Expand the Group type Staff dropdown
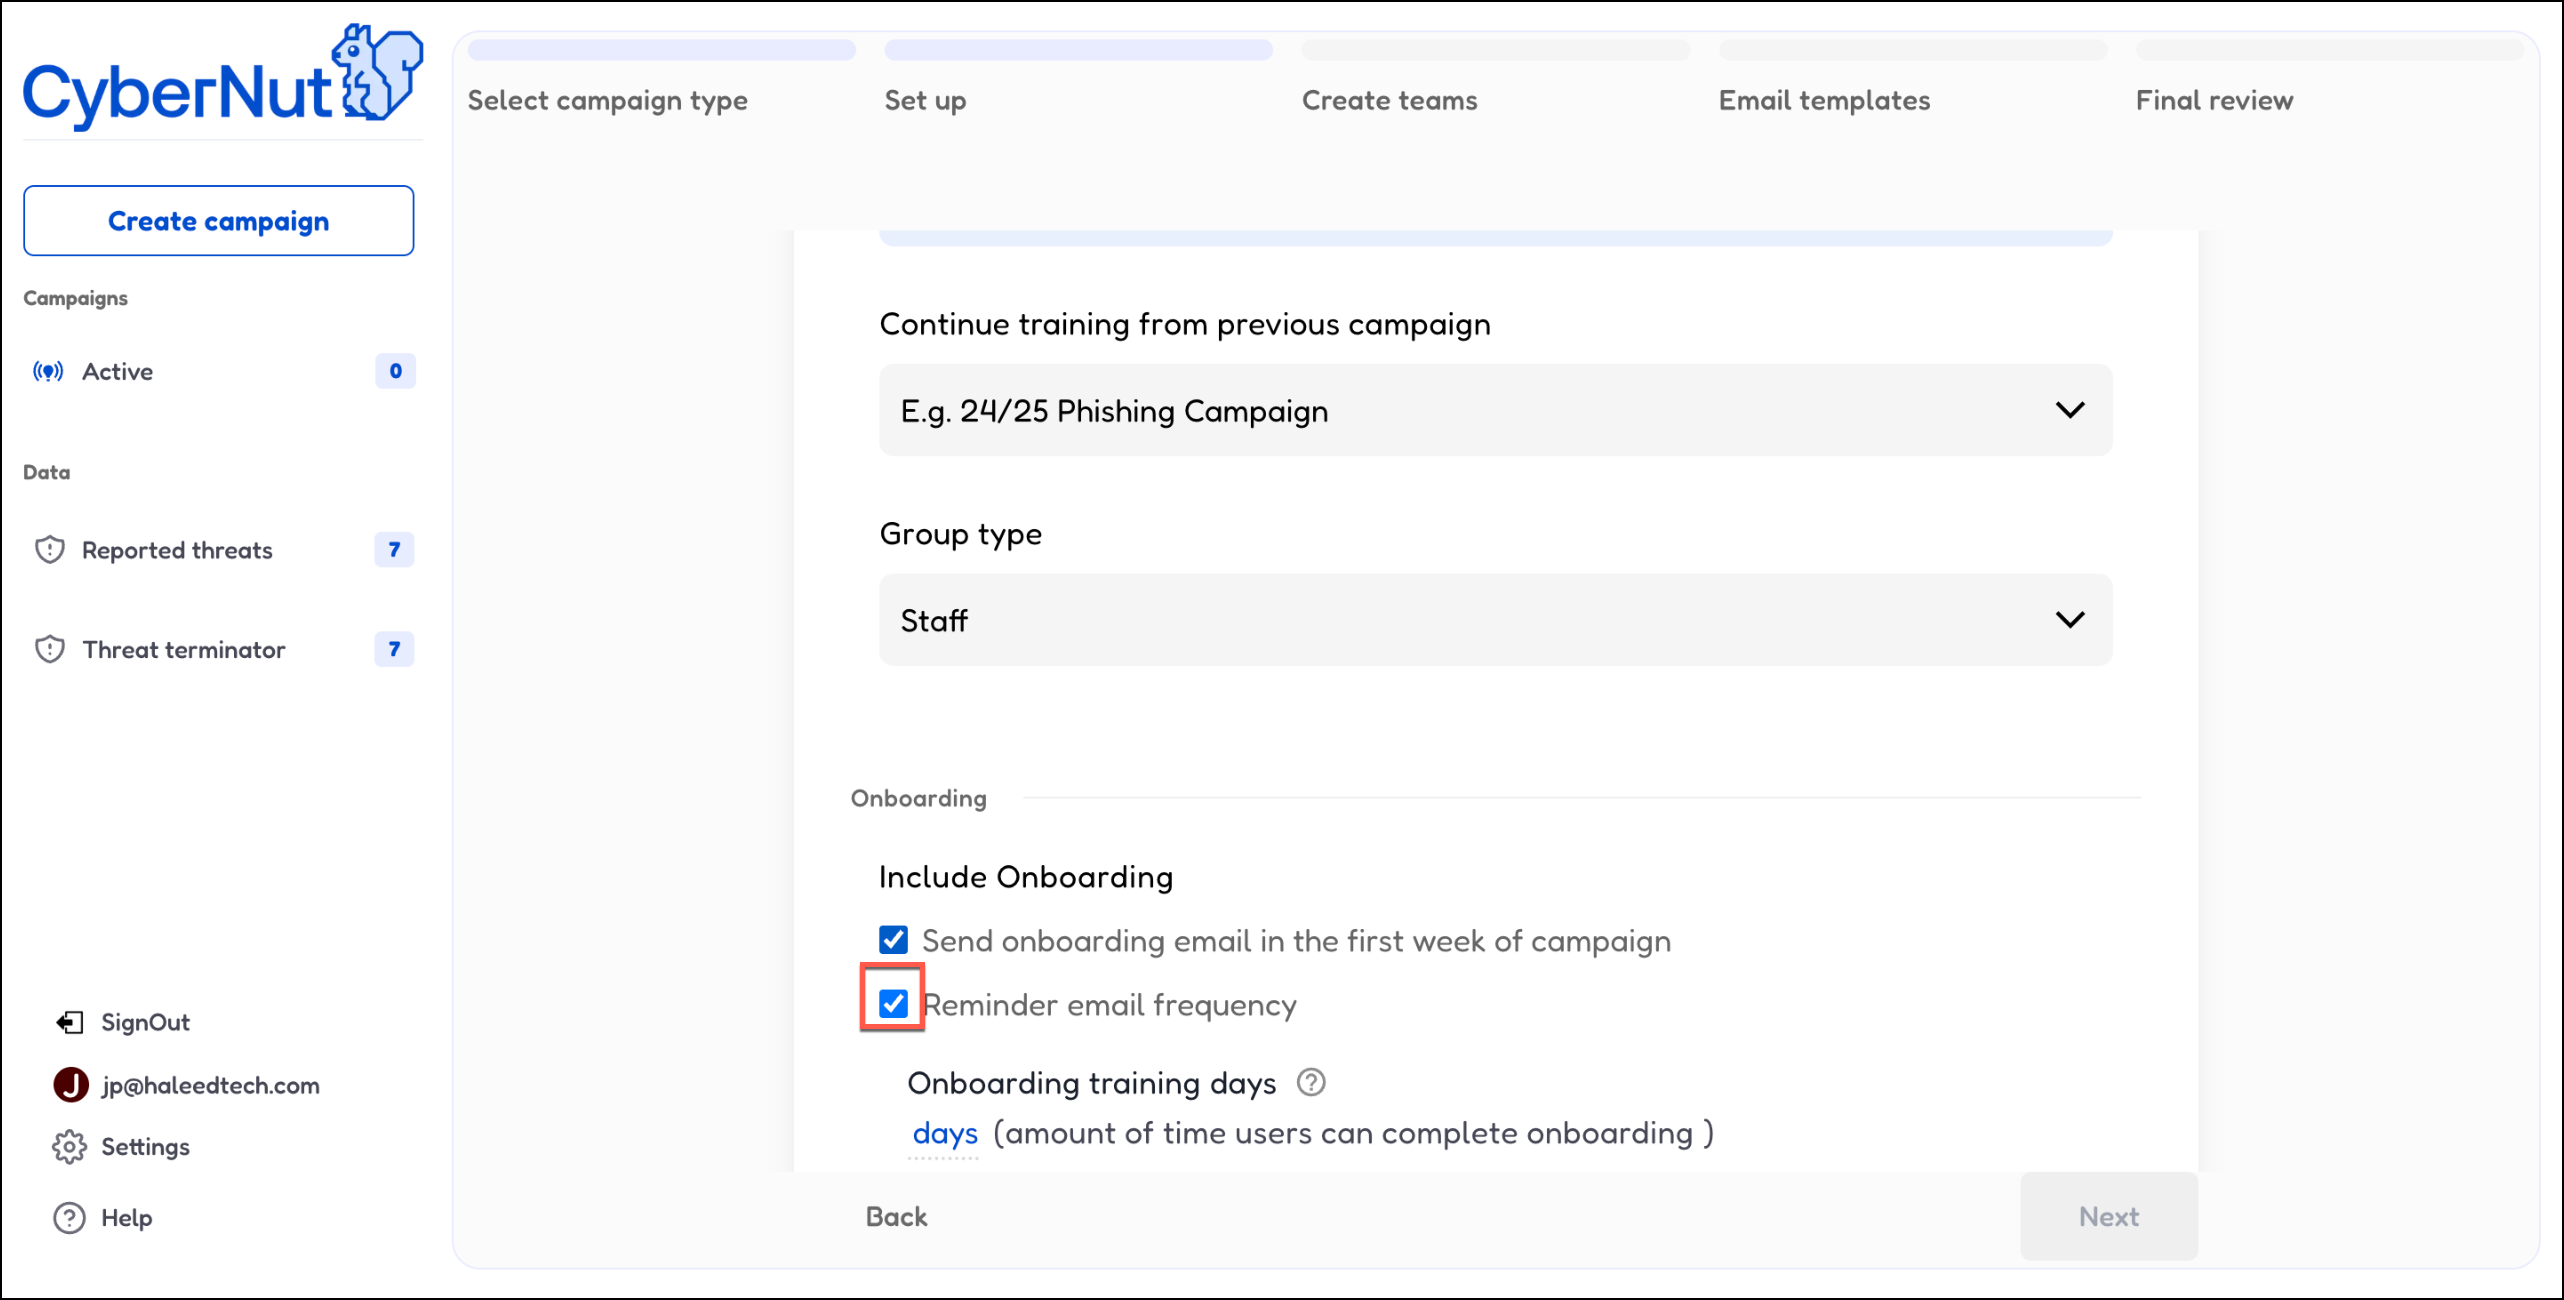Image resolution: width=2564 pixels, height=1300 pixels. coord(1495,620)
